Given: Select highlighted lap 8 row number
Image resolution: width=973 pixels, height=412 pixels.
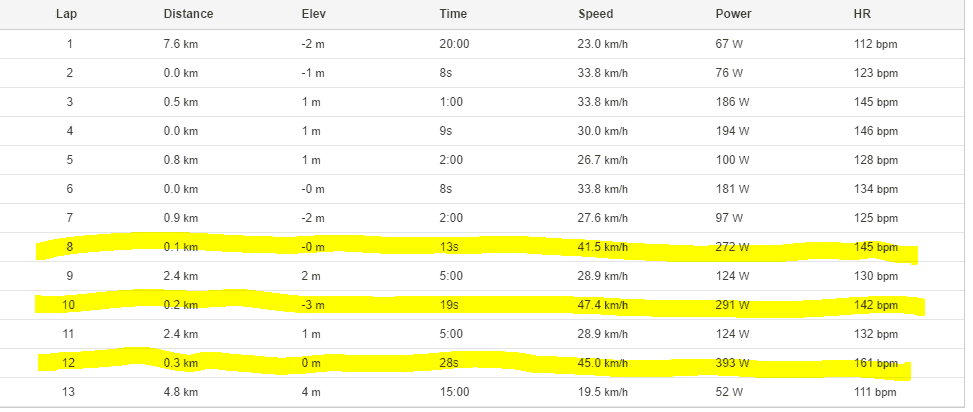Looking at the screenshot, I should 69,246.
